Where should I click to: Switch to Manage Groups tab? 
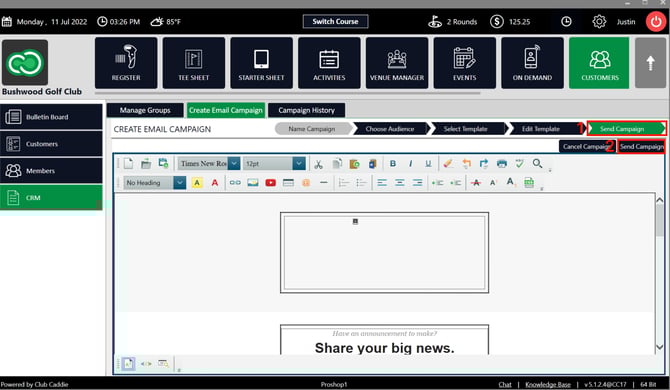click(145, 110)
